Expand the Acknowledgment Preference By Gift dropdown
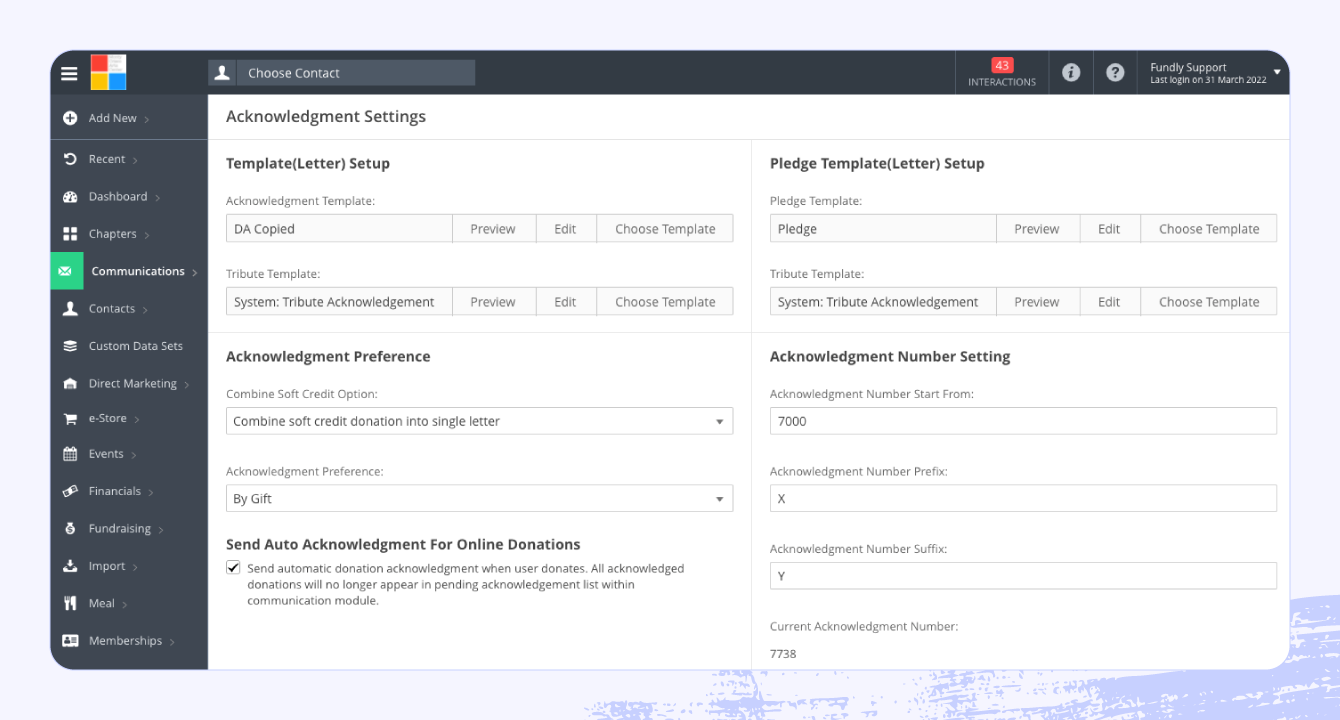 (479, 499)
